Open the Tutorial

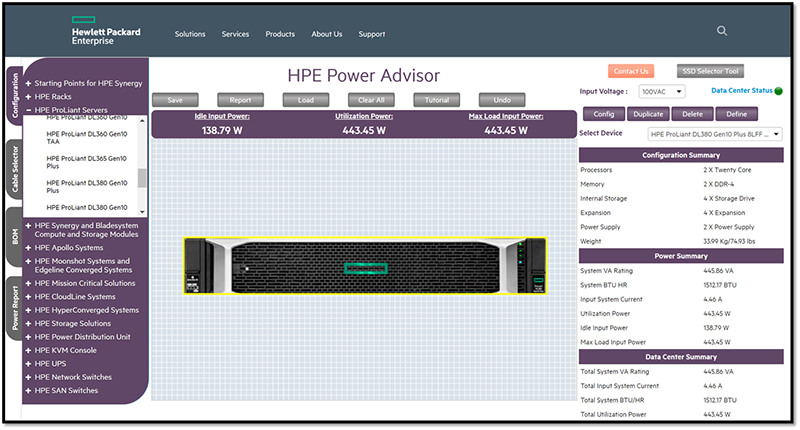(x=437, y=100)
